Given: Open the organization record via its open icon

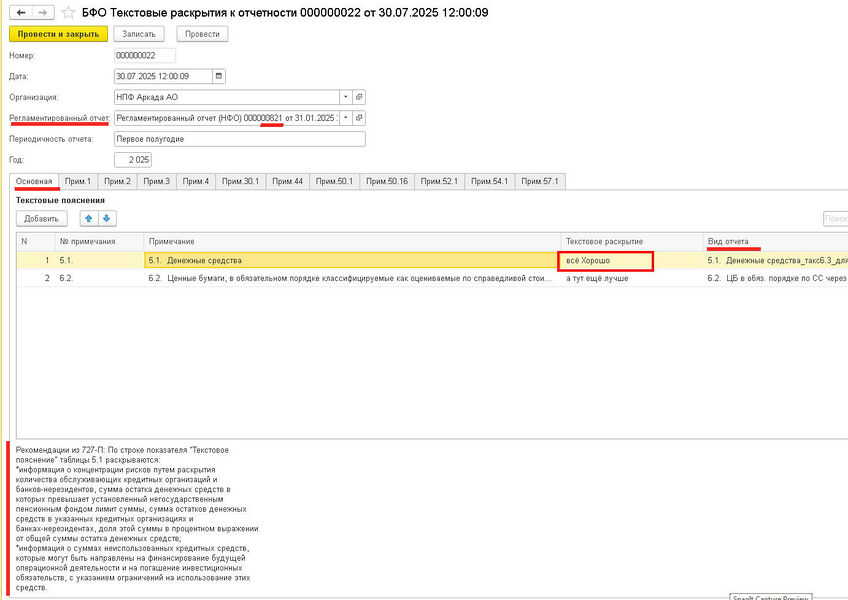Looking at the screenshot, I should (360, 97).
